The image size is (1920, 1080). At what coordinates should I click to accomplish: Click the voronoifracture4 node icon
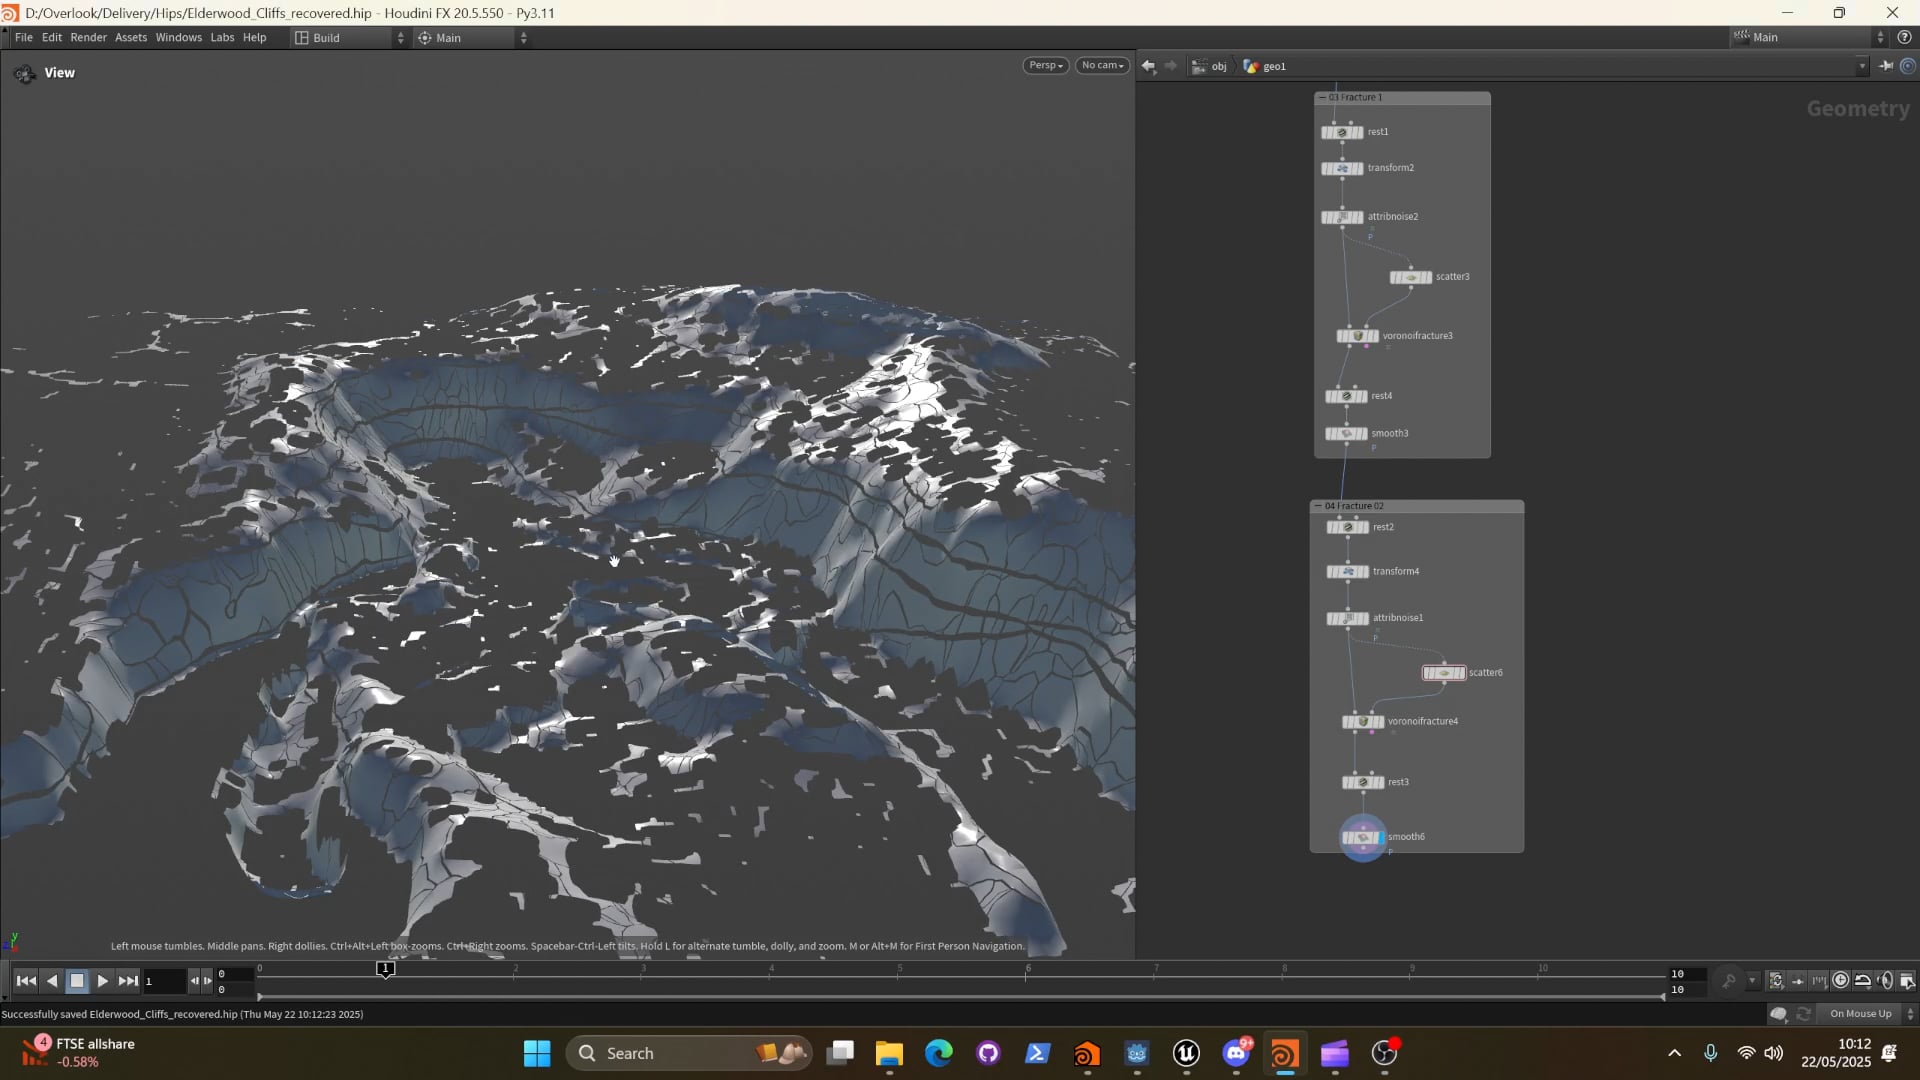[x=1363, y=722]
